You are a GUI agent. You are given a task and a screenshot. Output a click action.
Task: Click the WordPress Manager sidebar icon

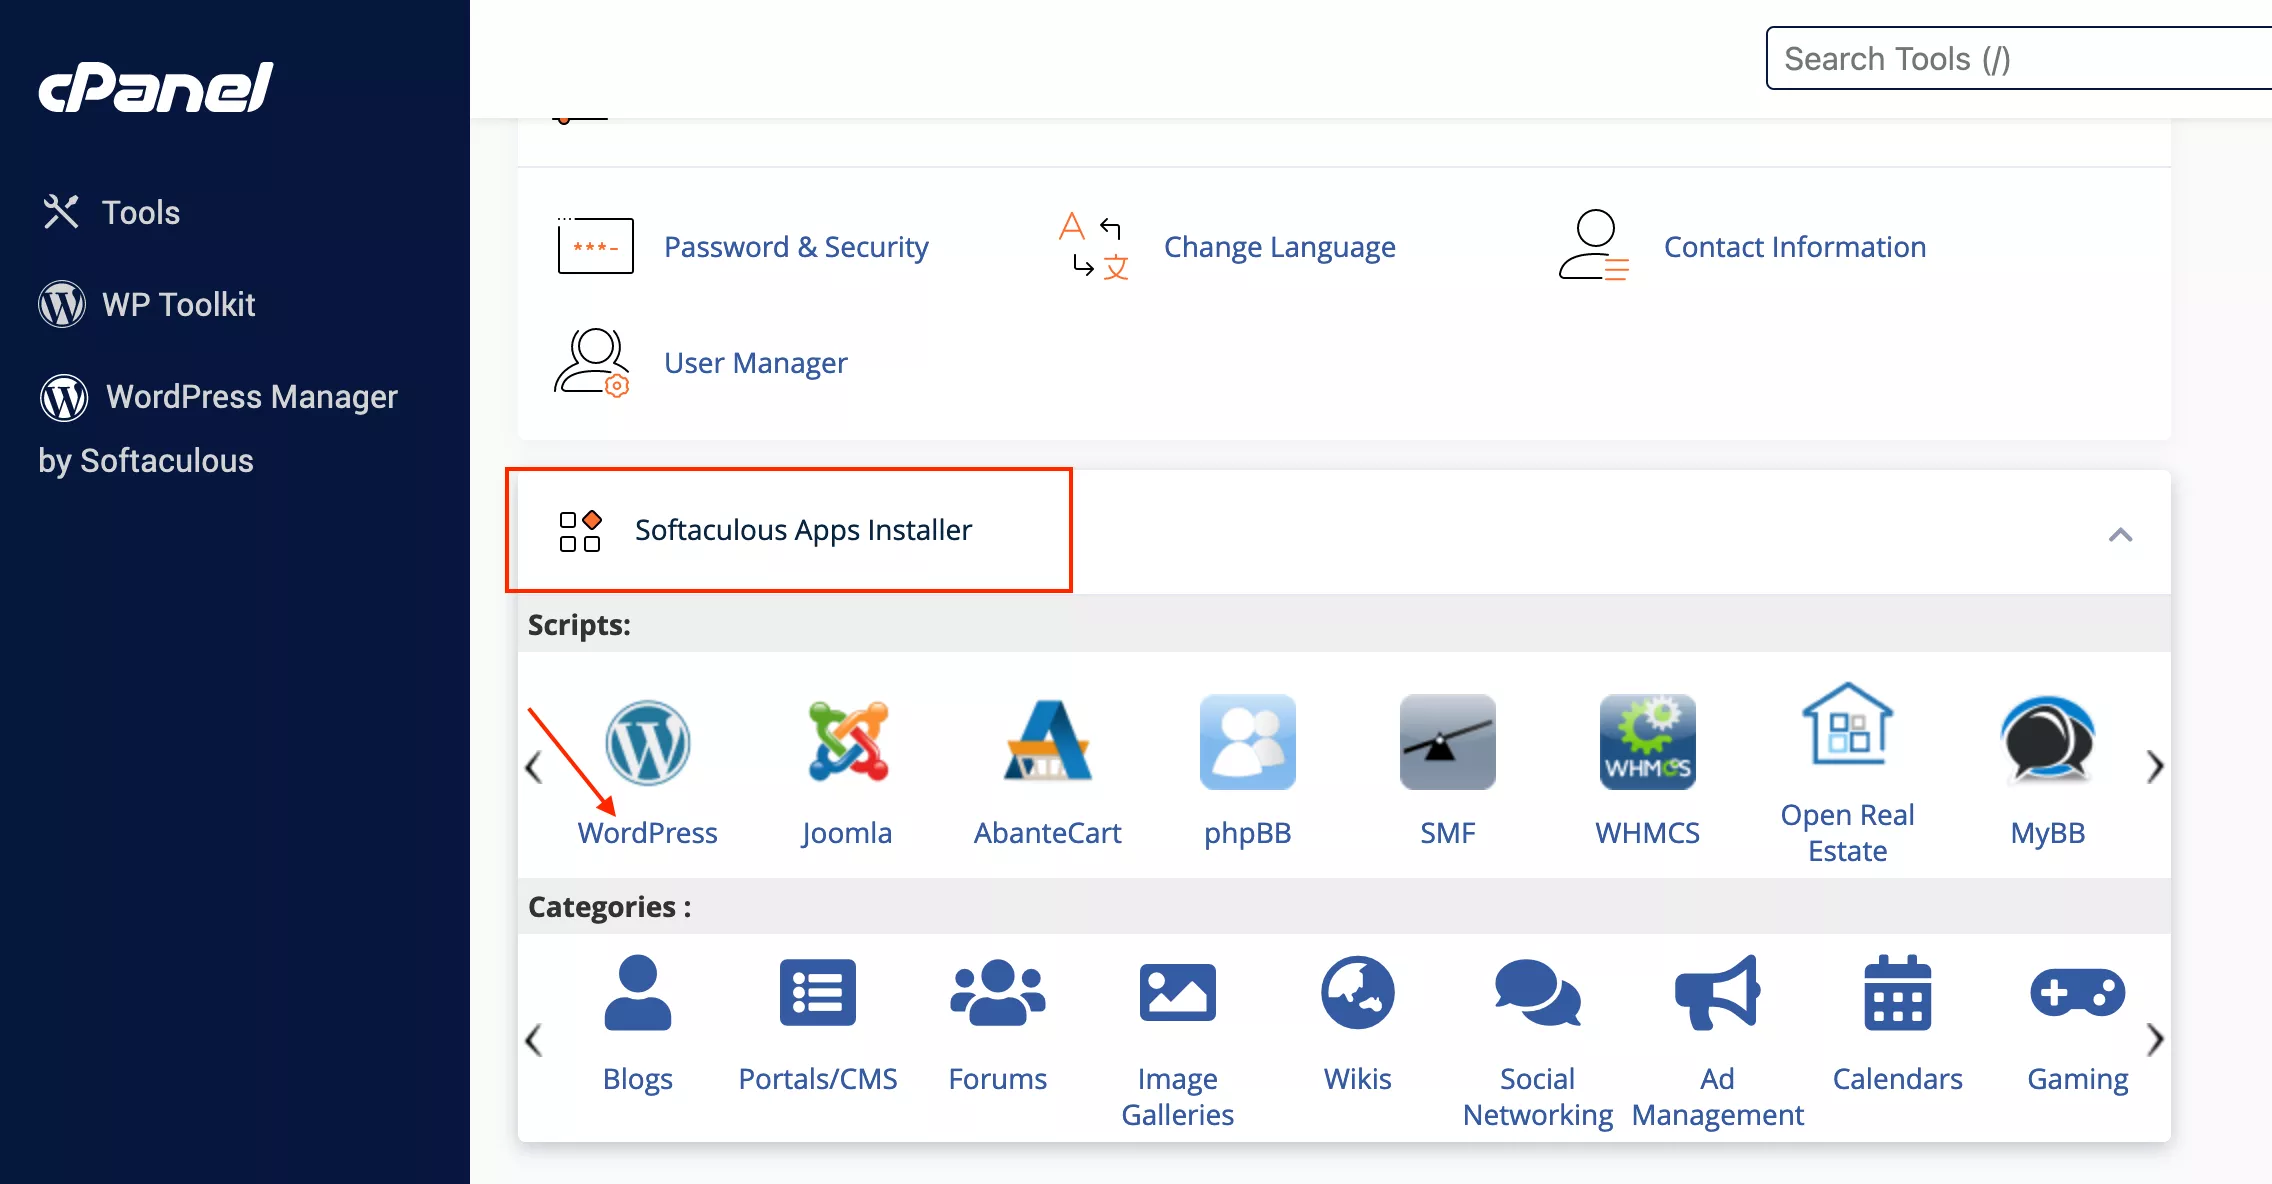coord(64,397)
